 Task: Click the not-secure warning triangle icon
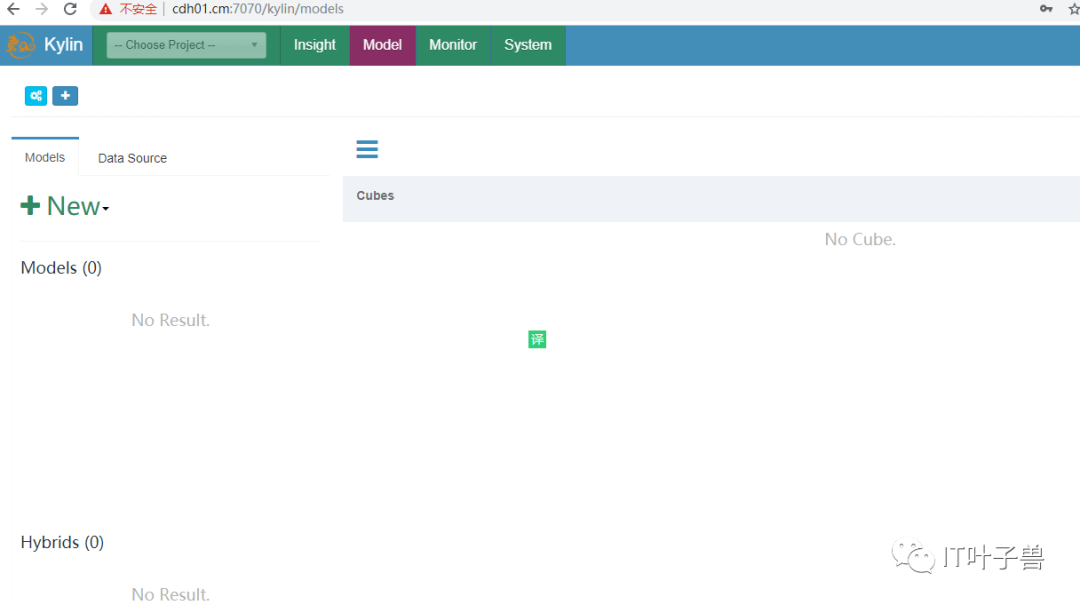(105, 9)
